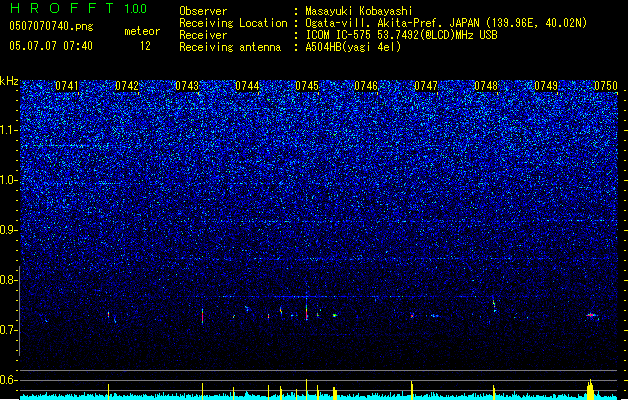Click the bright cross-shaped echo before 0750

[590, 315]
